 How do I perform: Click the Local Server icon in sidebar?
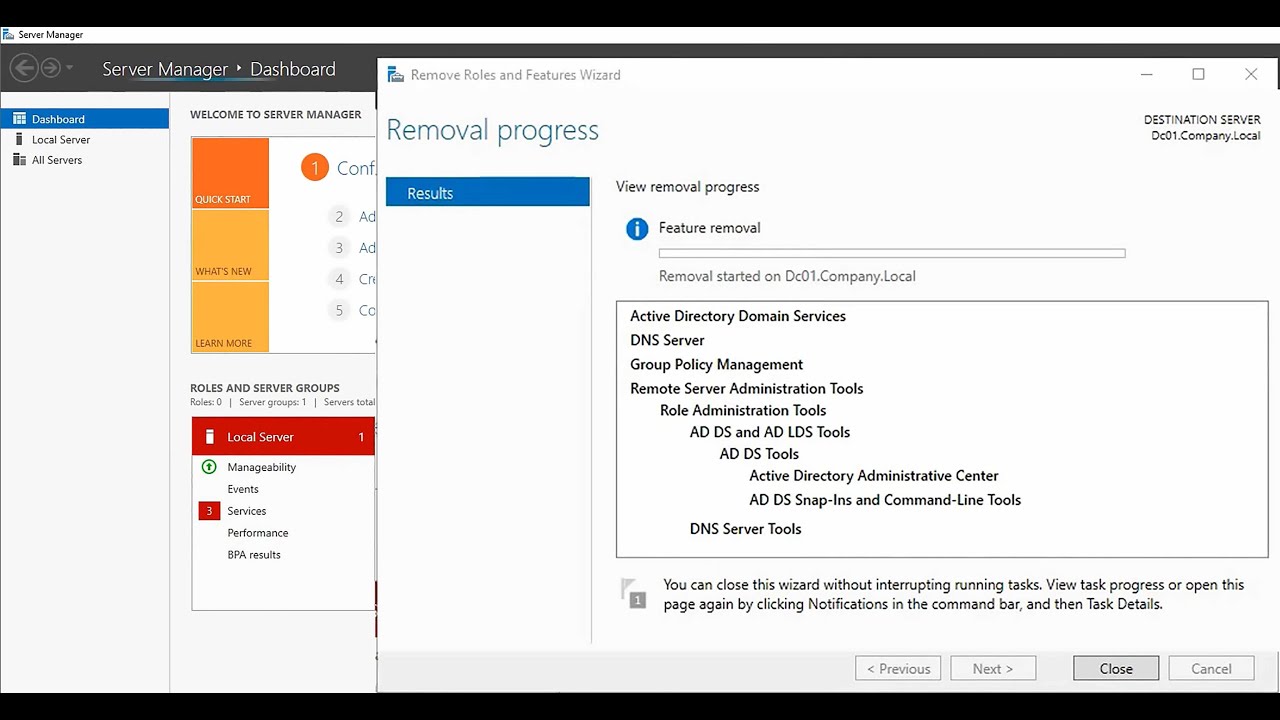point(19,139)
